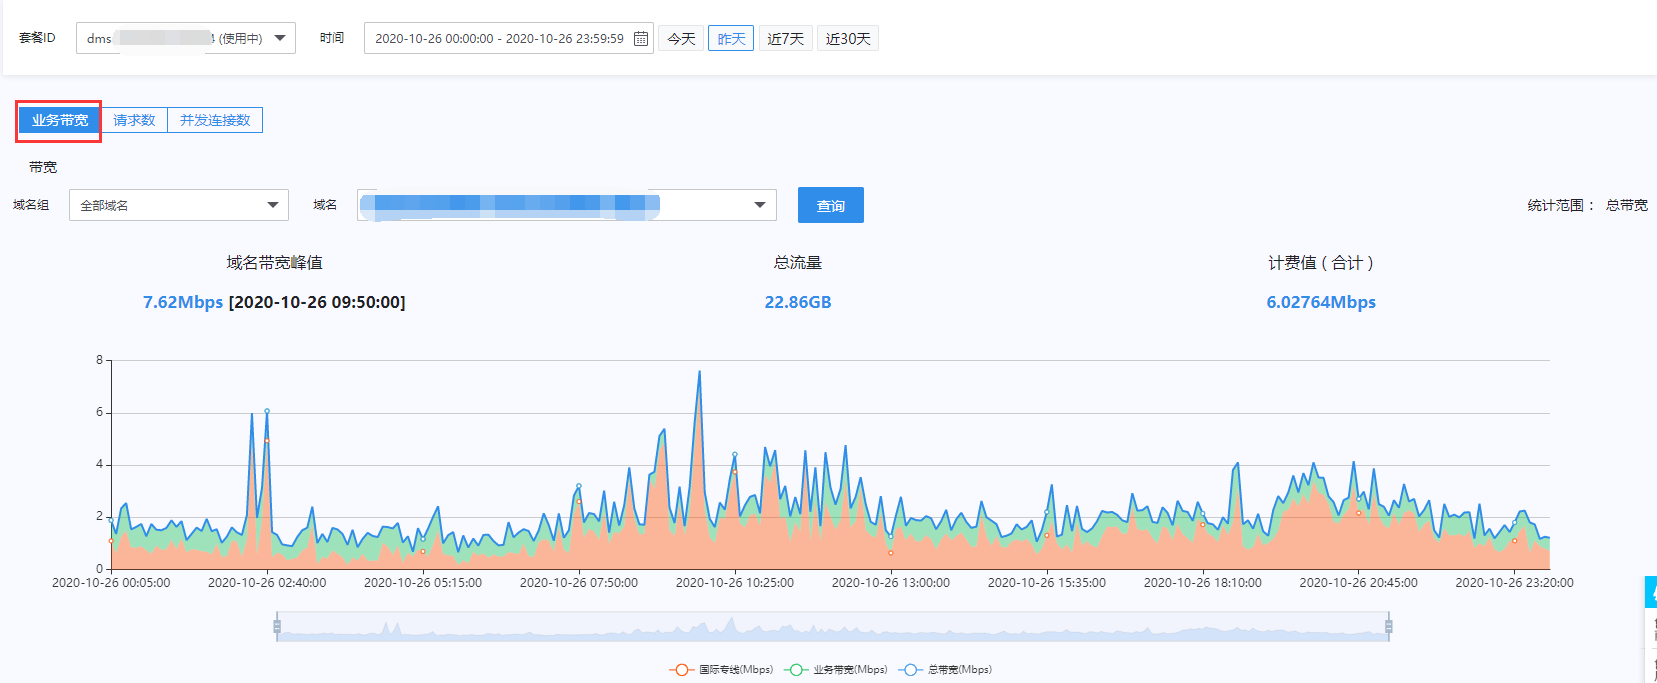Screen dimensions: 1657x683
Task: Expand the 域名 selection dropdown
Action: (567, 205)
